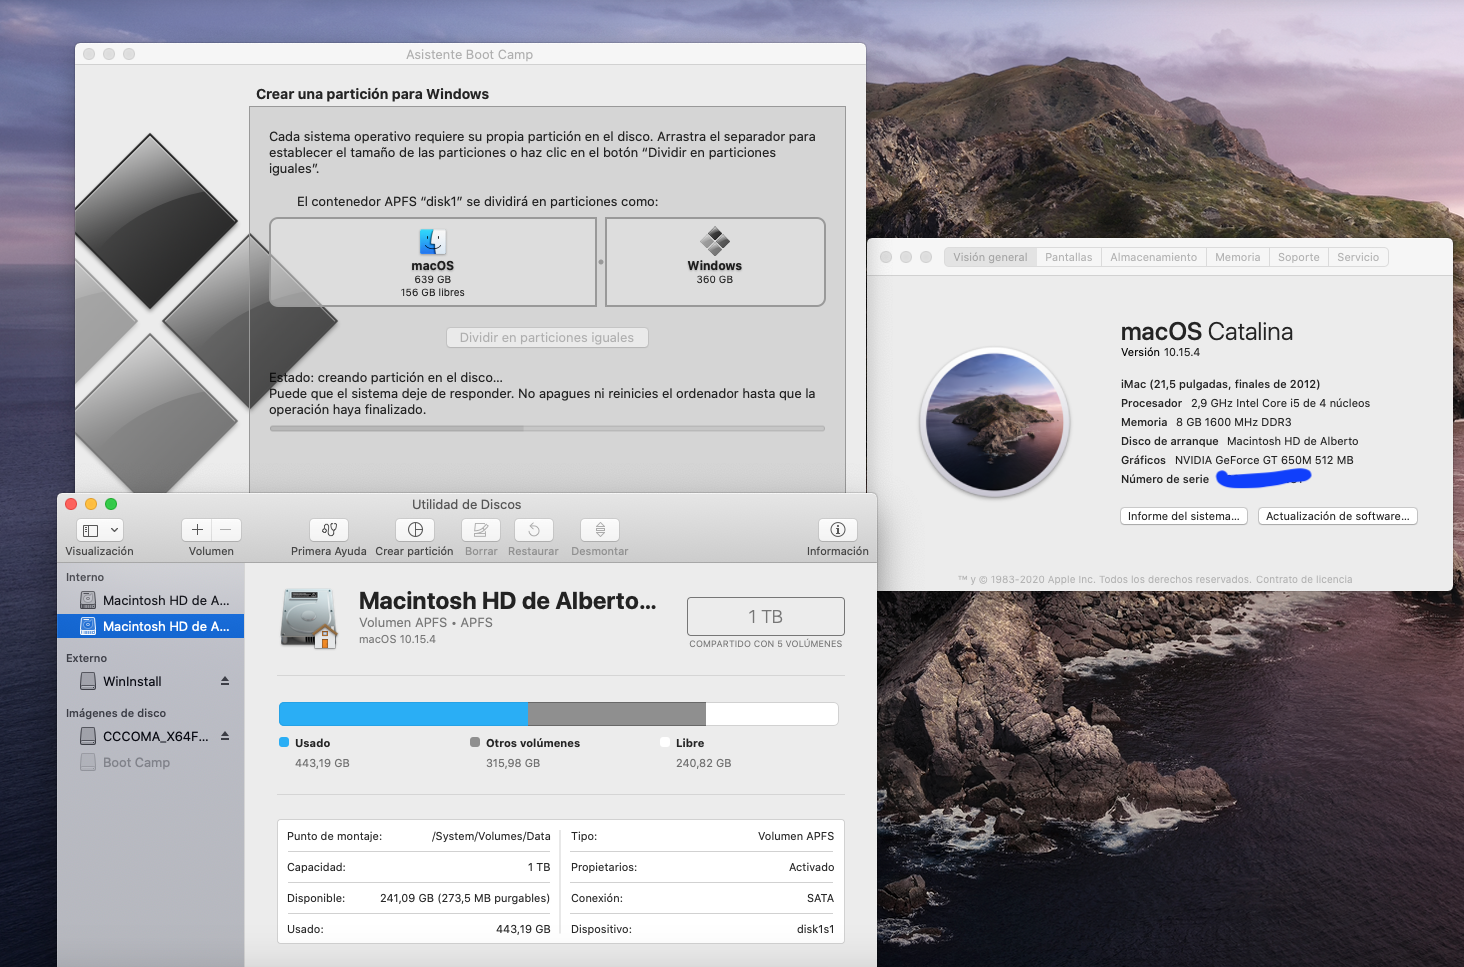Click the 156 GB libres label
The width and height of the screenshot is (1464, 967).
point(433,293)
